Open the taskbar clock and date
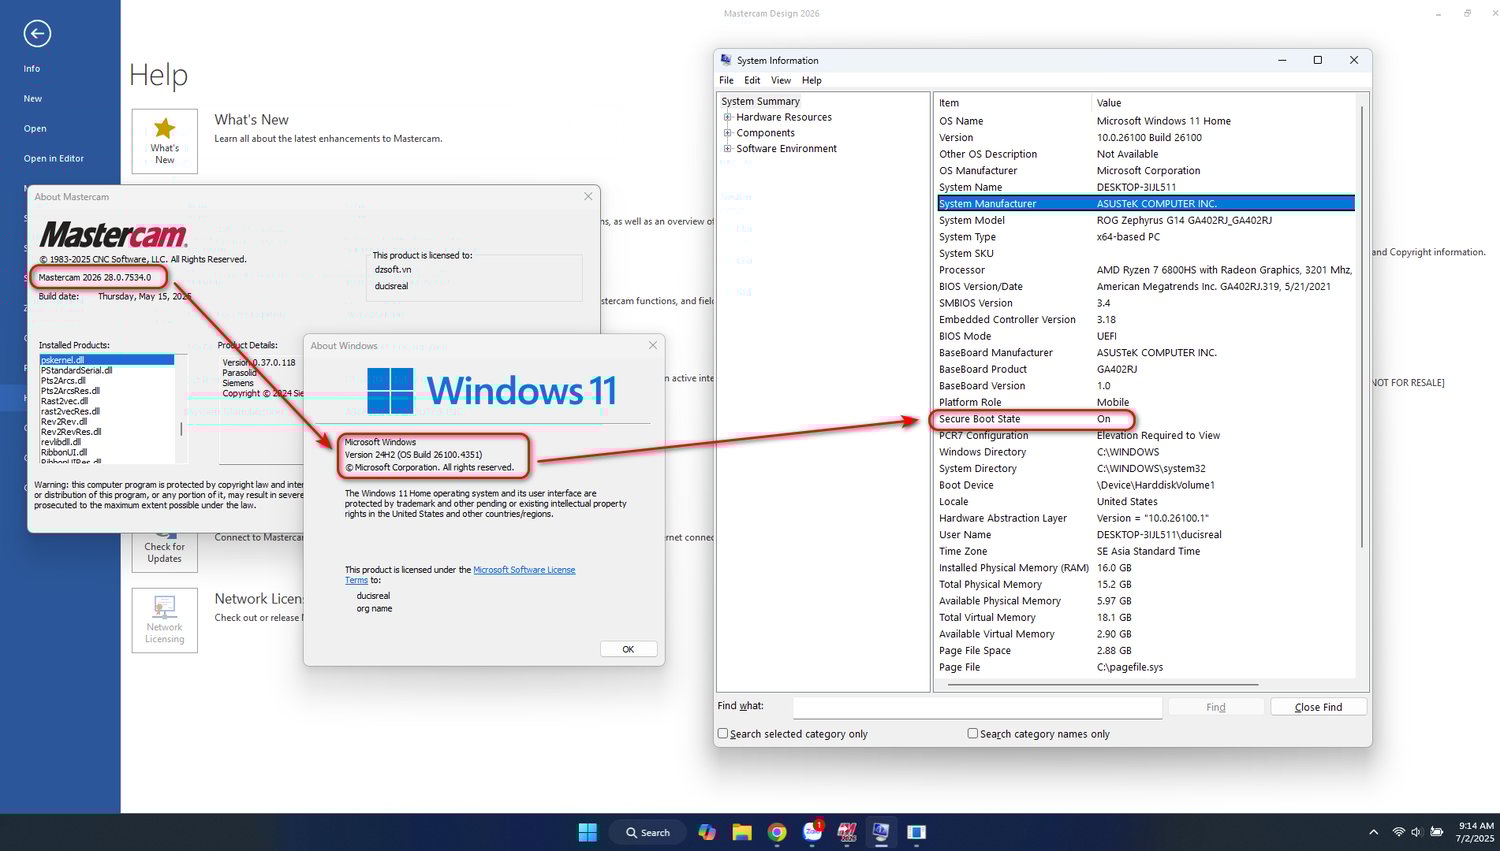This screenshot has height=851, width=1500. pyautogui.click(x=1475, y=832)
